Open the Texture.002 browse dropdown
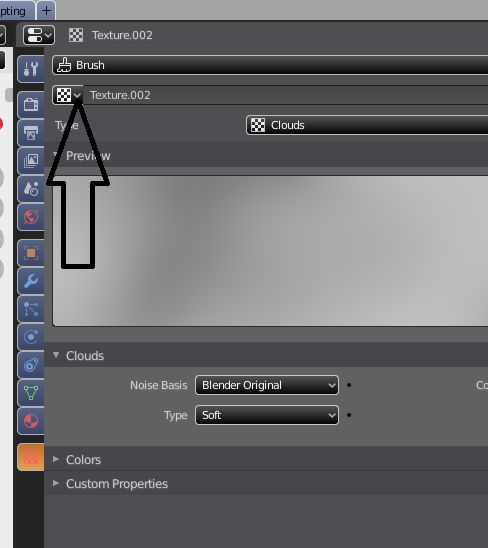488x548 pixels. 68,95
